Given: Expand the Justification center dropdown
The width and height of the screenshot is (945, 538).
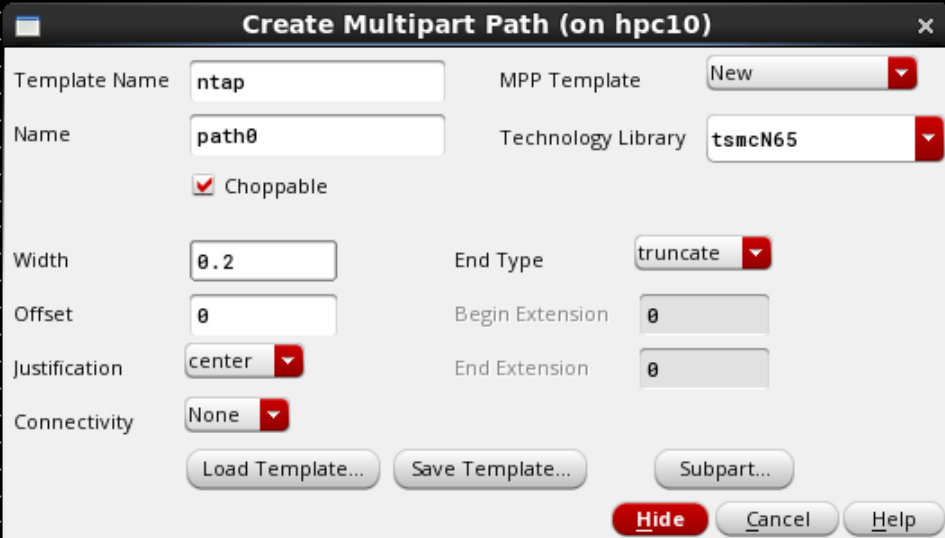Looking at the screenshot, I should tap(244, 361).
